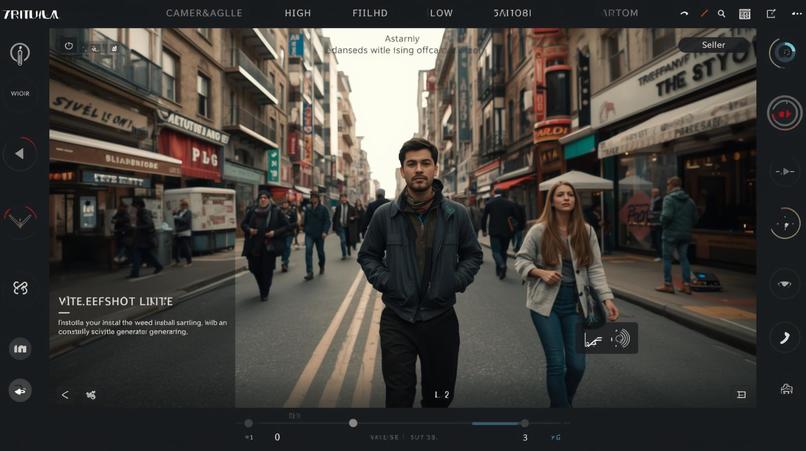
Task: Open the CAMER&AGLLE tab
Action: (x=204, y=13)
